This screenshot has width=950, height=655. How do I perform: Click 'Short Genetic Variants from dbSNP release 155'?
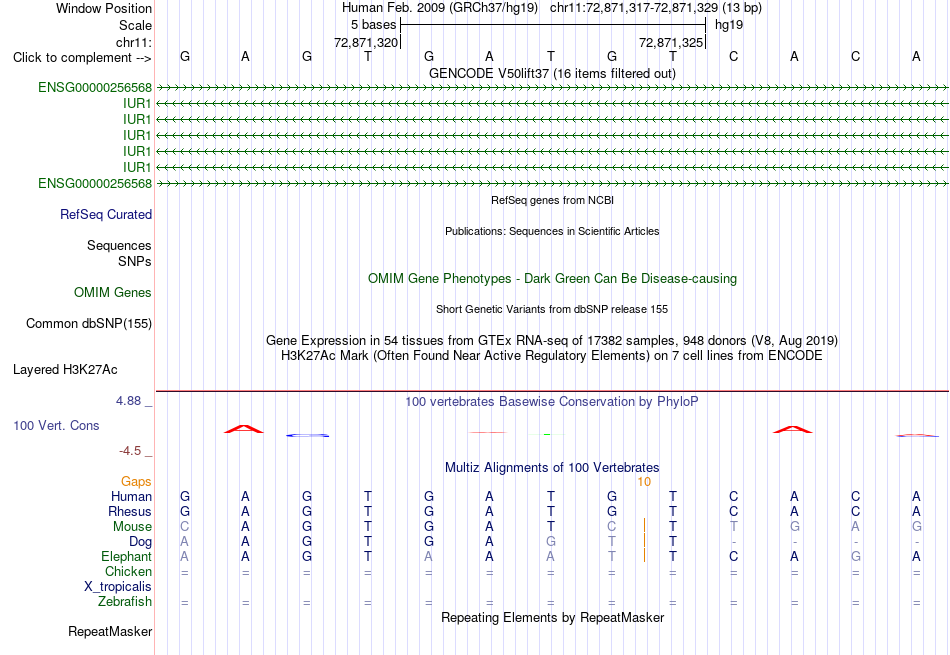tap(552, 309)
